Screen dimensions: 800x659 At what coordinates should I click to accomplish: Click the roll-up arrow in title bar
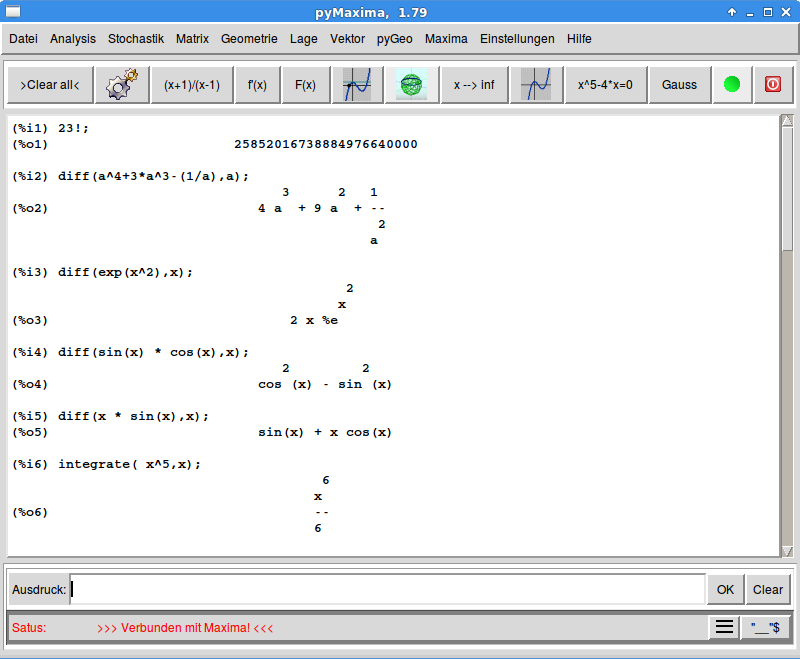pyautogui.click(x=732, y=12)
